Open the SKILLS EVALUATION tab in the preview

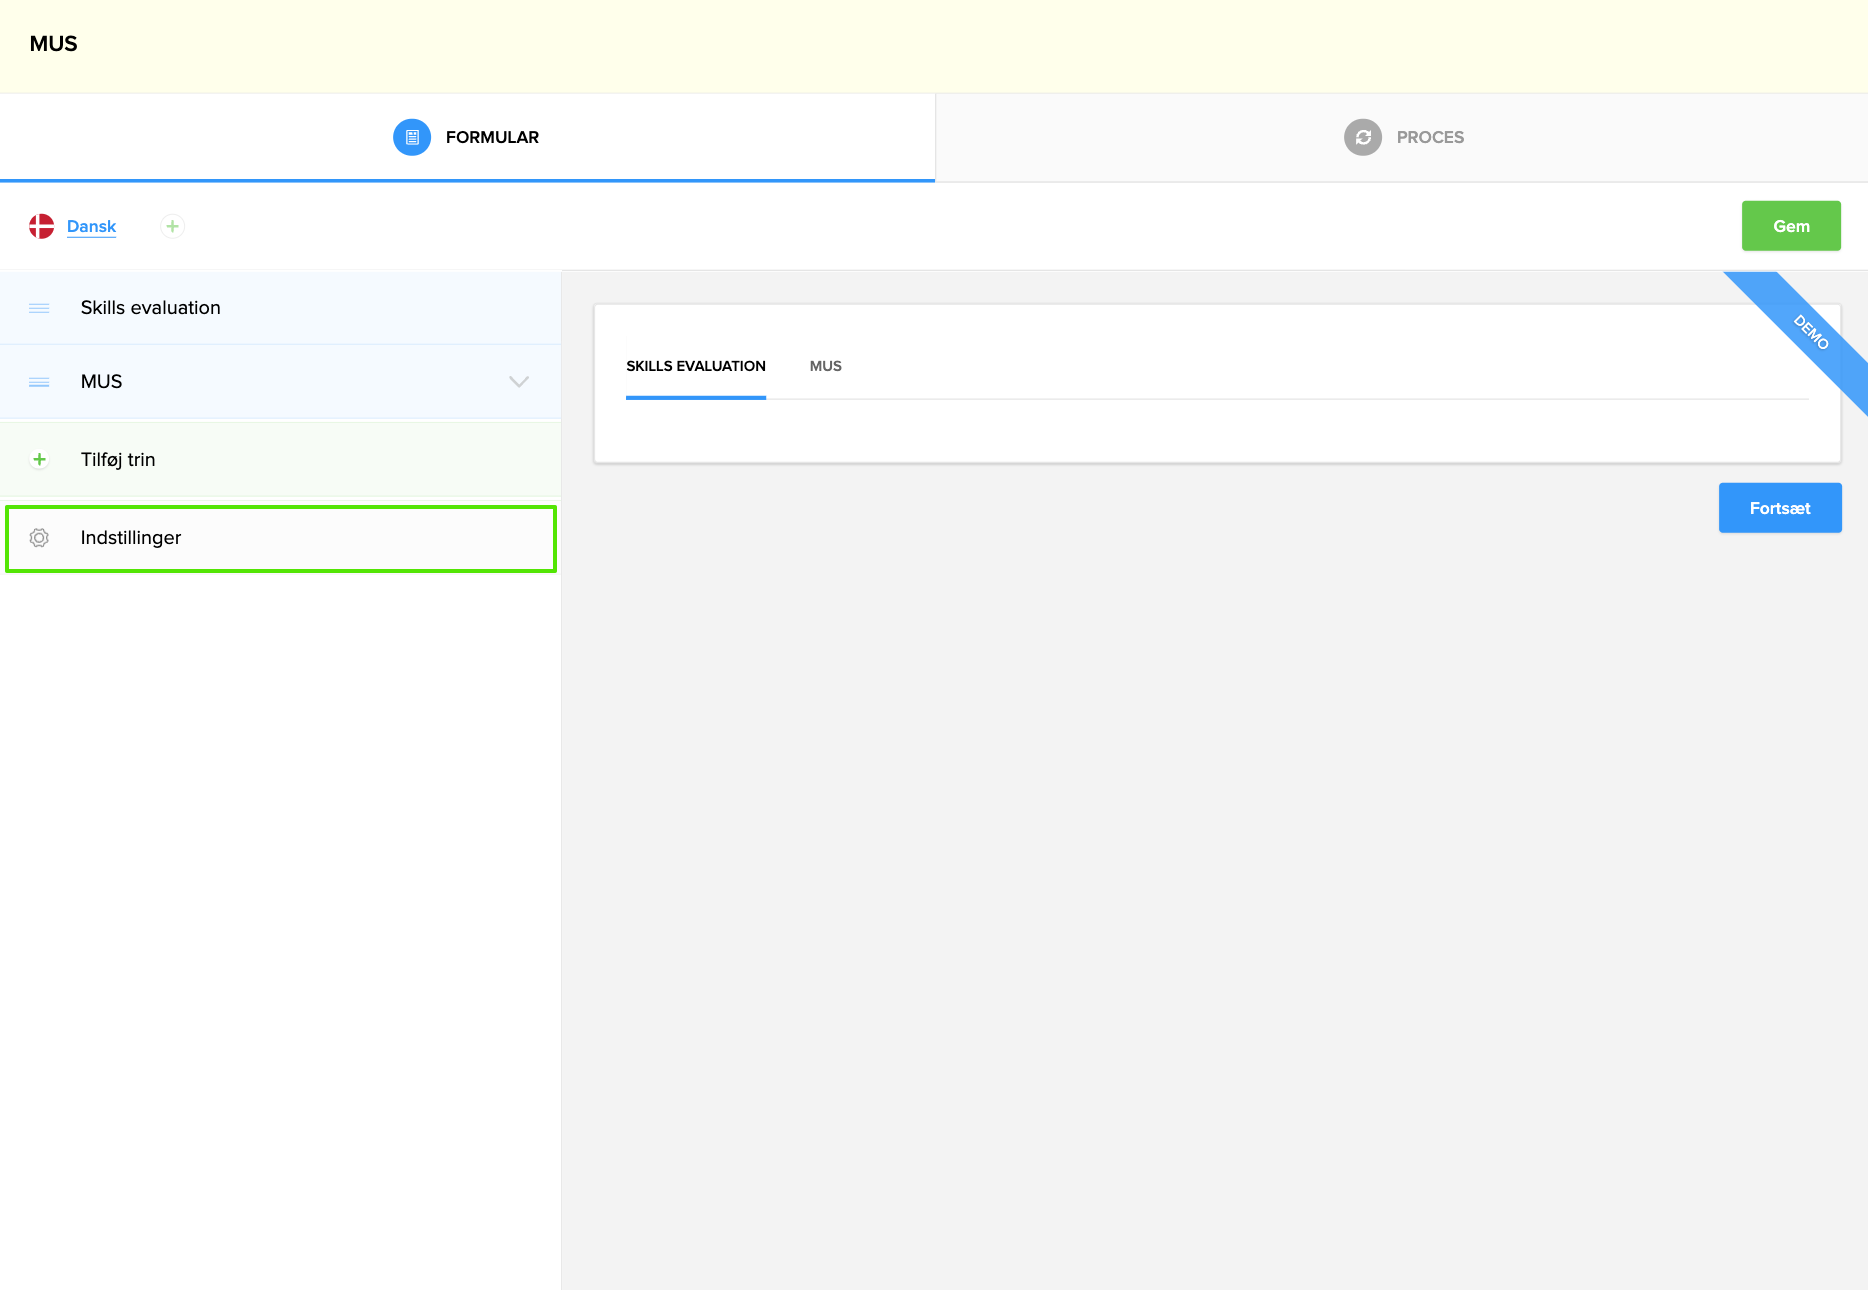[695, 366]
